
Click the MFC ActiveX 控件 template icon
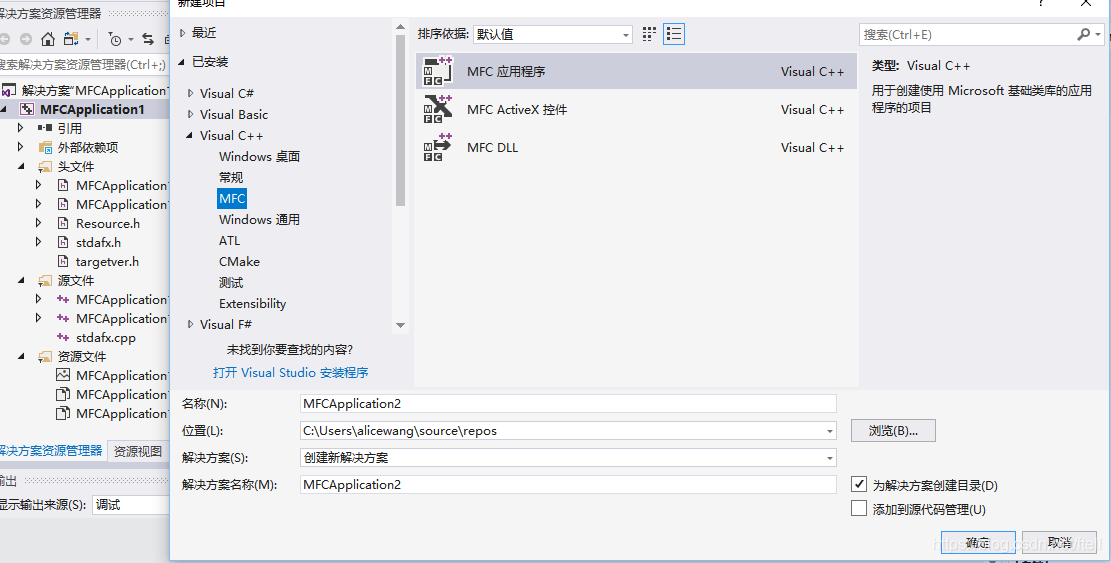coord(437,109)
